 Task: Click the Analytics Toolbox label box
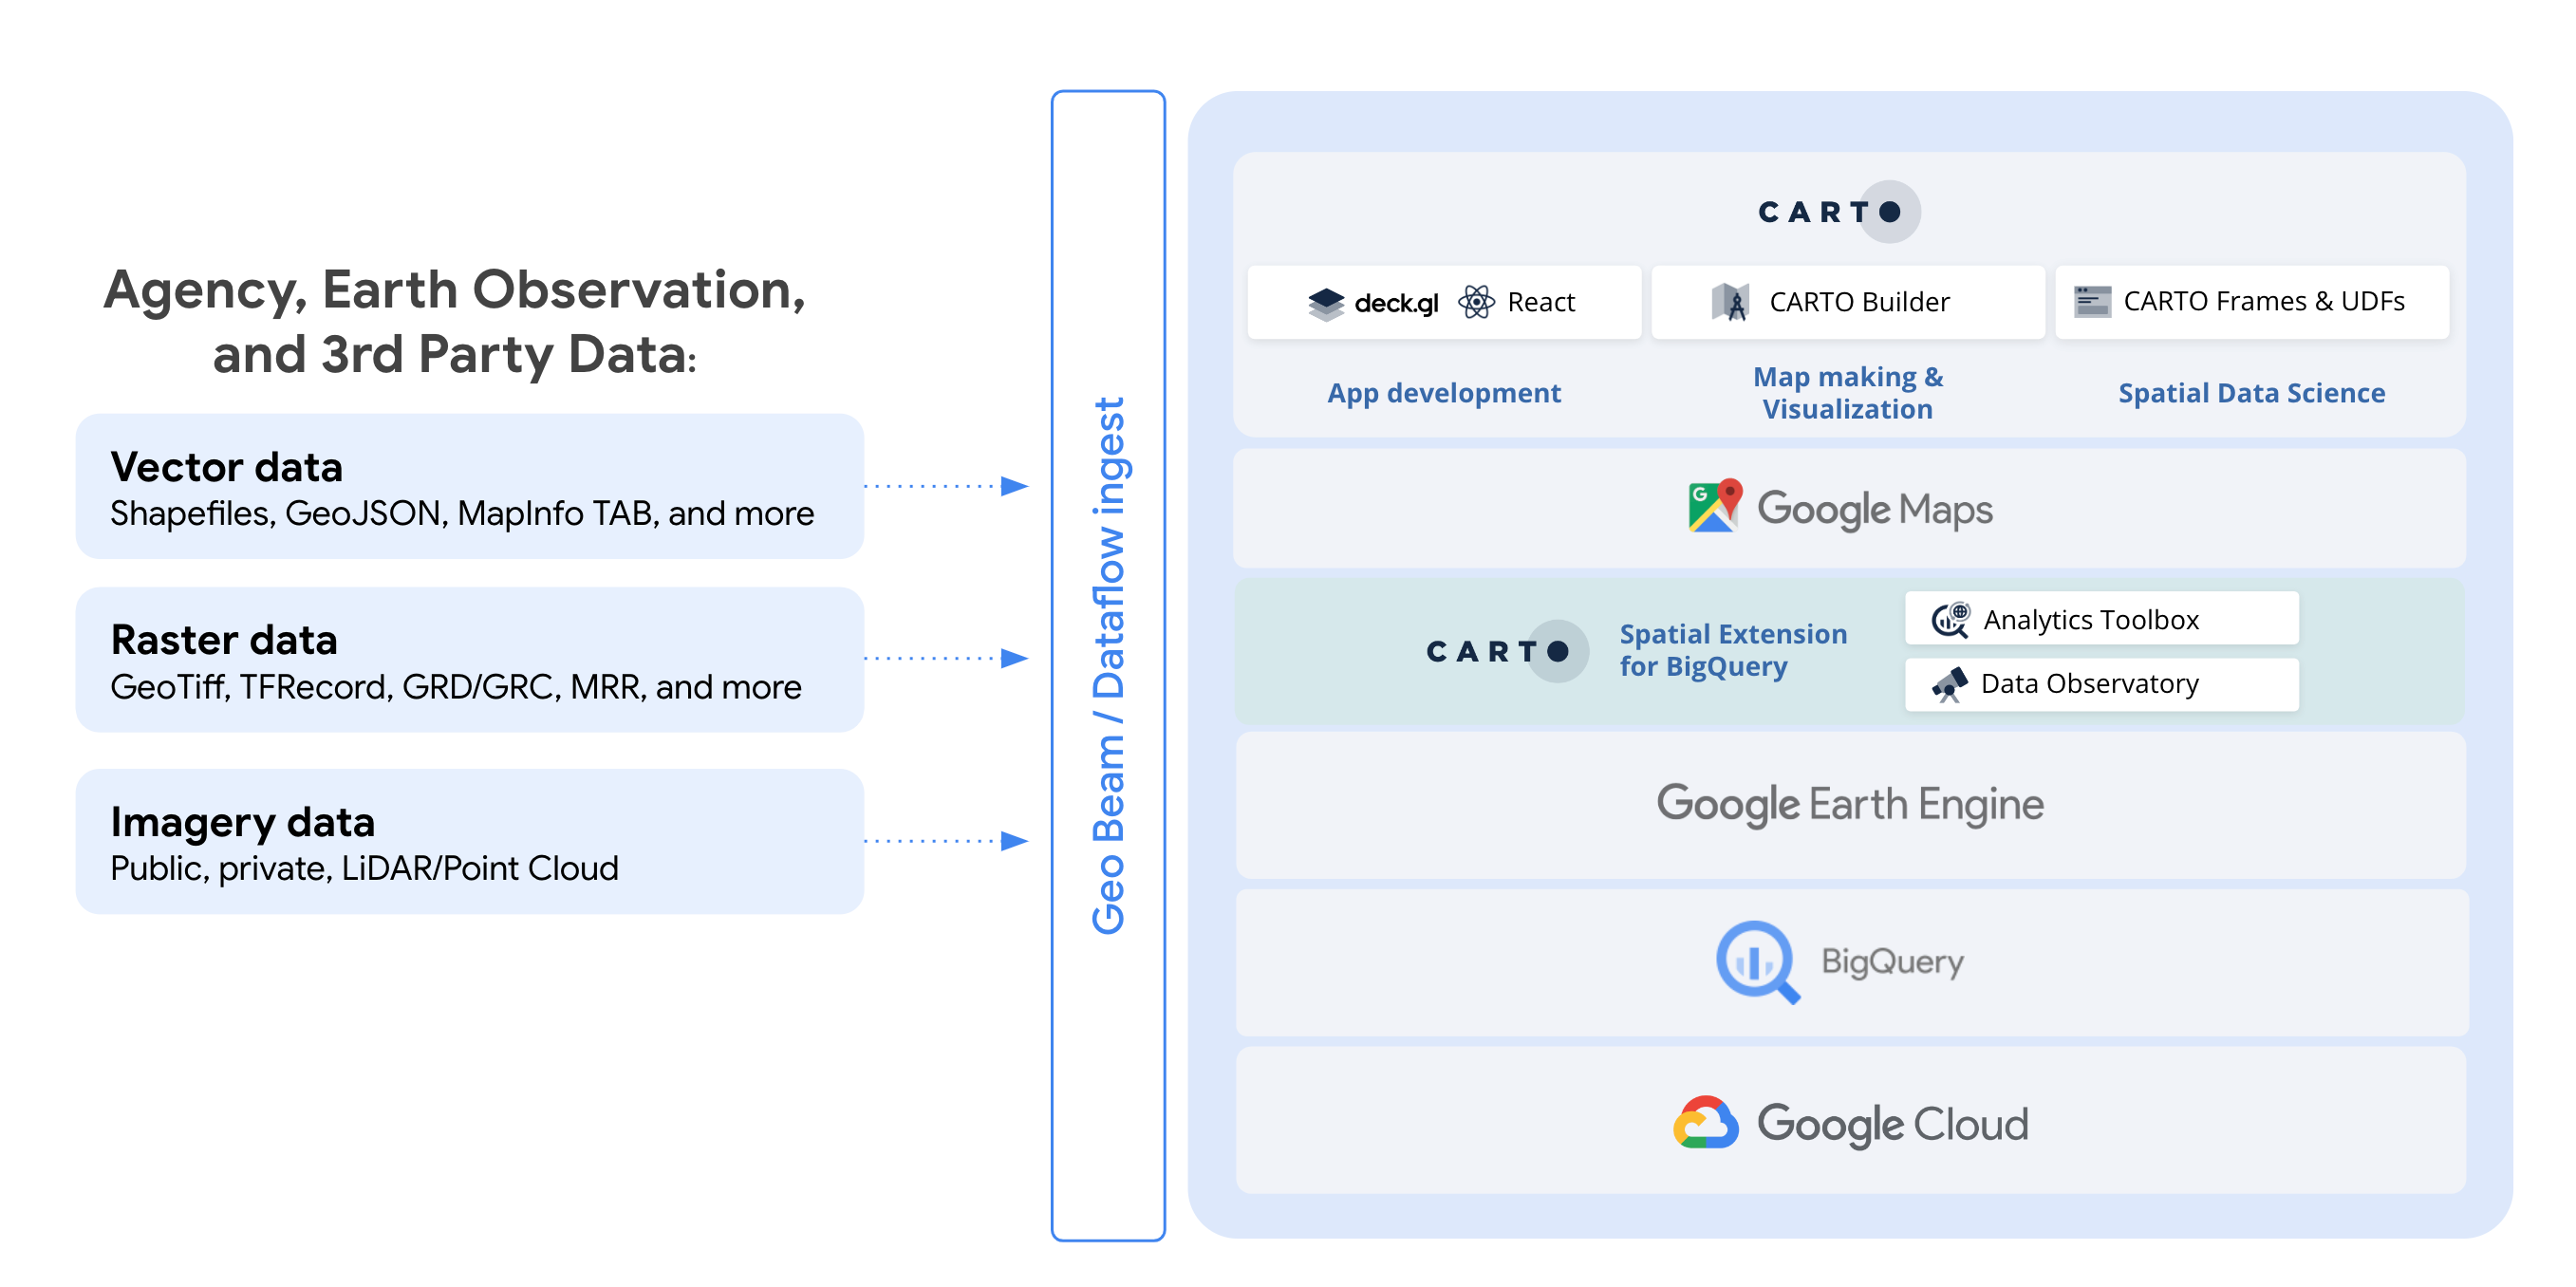(2101, 620)
